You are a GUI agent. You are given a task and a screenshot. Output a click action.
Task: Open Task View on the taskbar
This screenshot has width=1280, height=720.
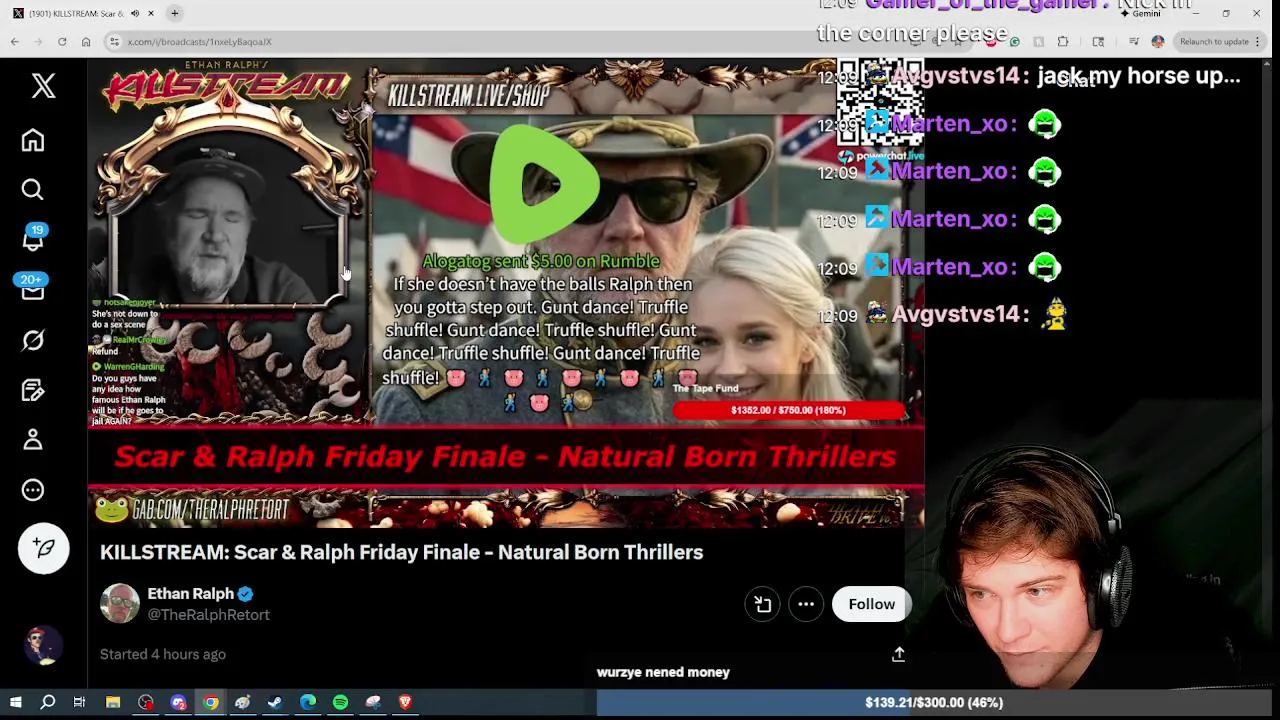coord(79,703)
